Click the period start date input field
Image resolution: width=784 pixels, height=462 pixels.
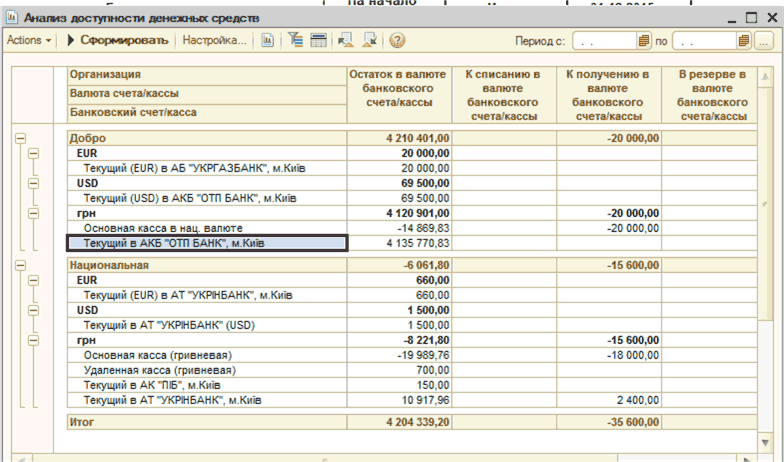coord(603,41)
